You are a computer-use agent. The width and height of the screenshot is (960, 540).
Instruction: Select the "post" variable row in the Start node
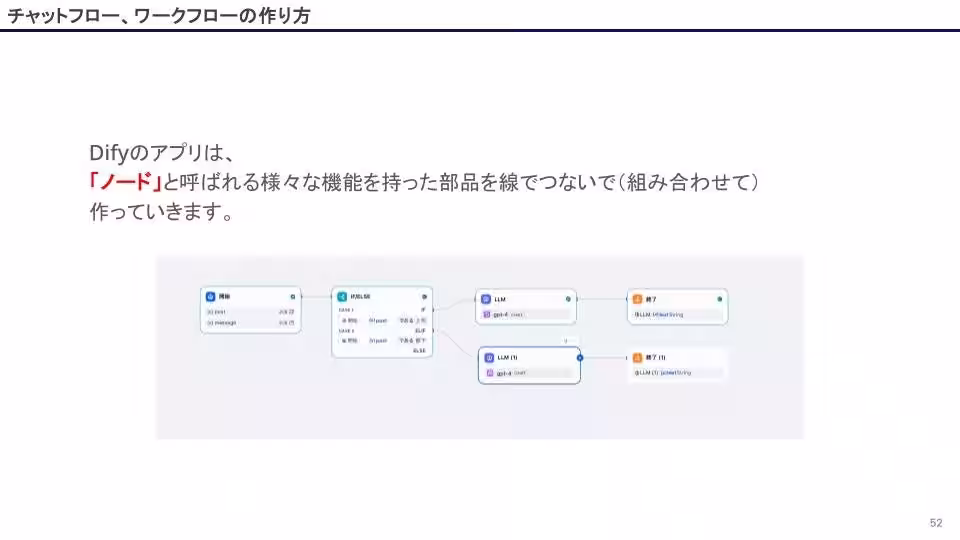pos(250,312)
